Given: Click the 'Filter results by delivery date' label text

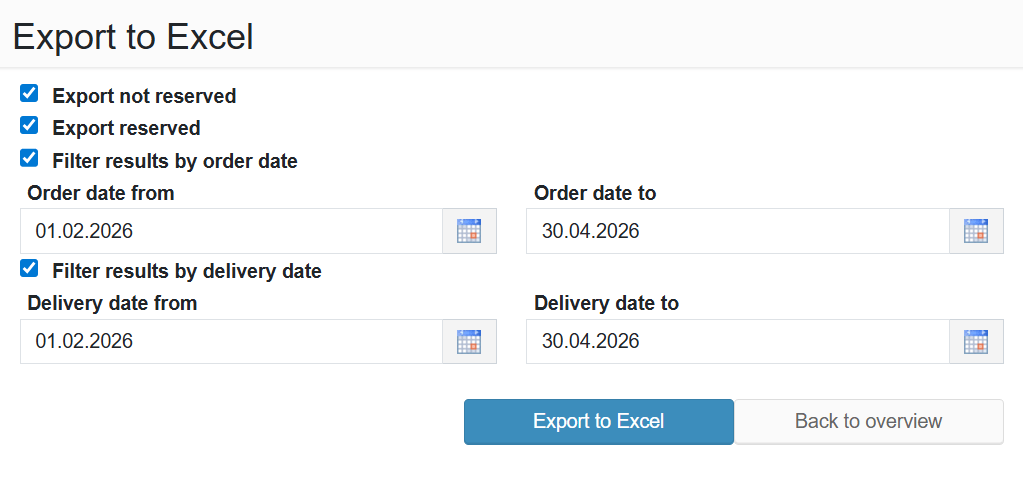Looking at the screenshot, I should 187,271.
